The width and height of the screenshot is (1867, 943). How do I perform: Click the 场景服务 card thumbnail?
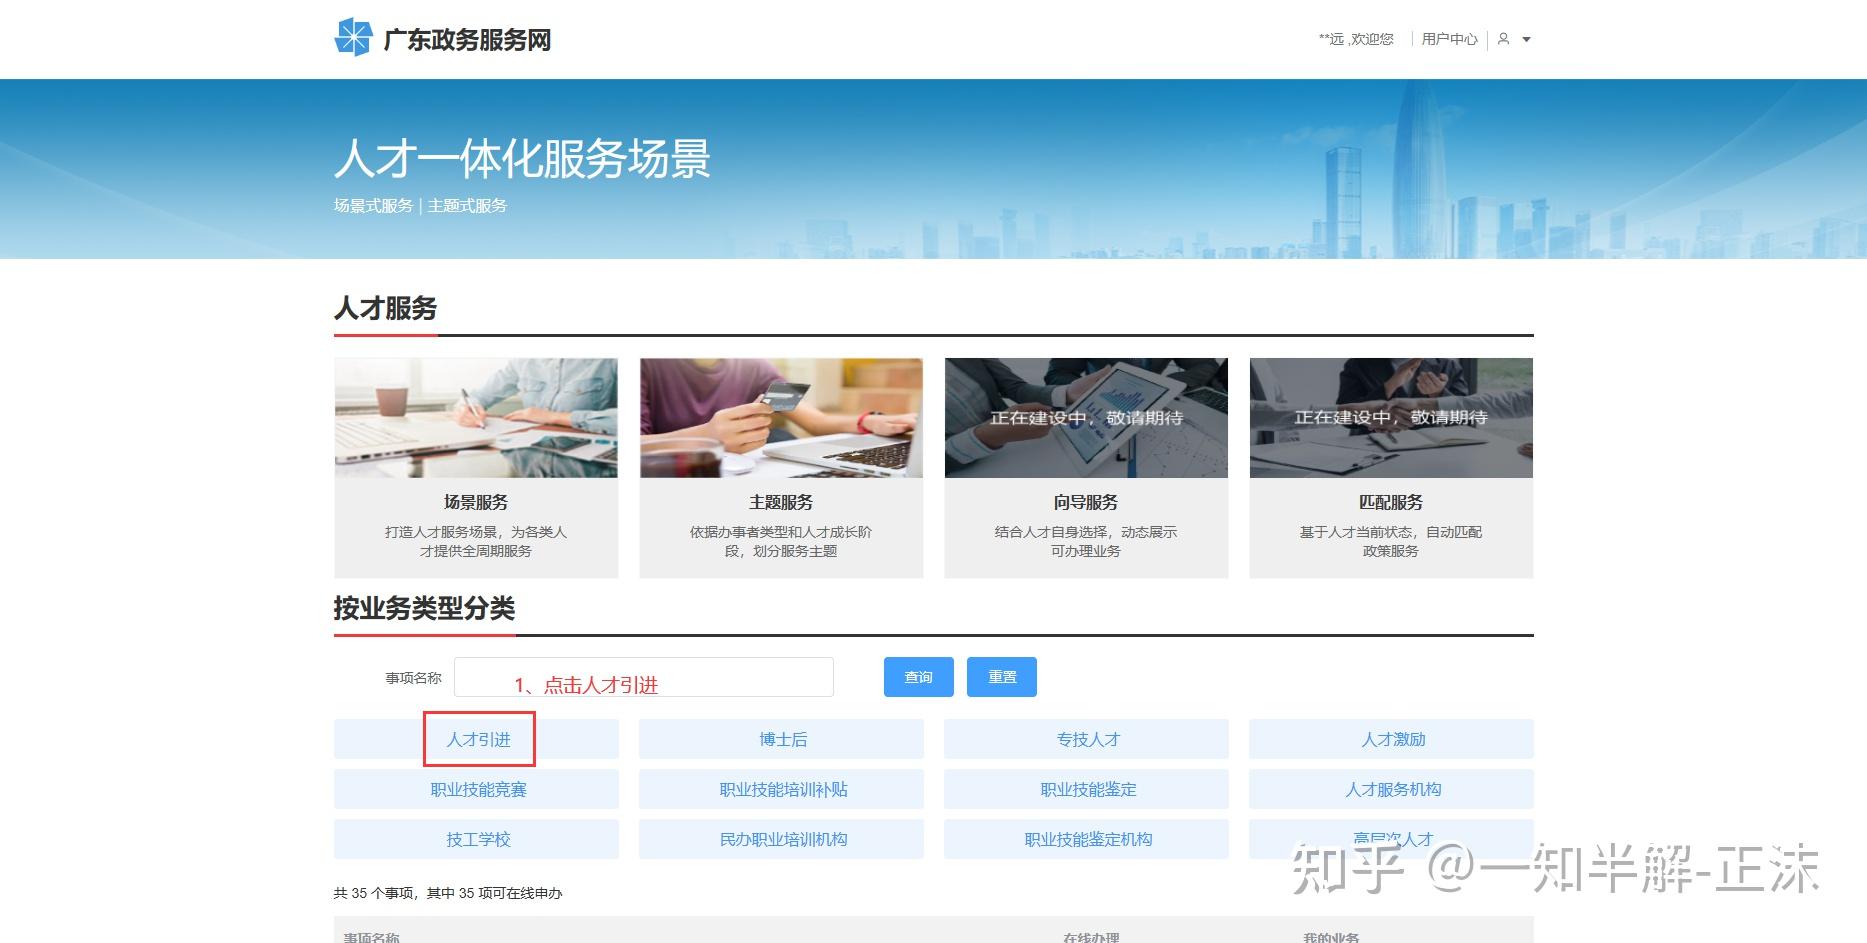point(476,418)
